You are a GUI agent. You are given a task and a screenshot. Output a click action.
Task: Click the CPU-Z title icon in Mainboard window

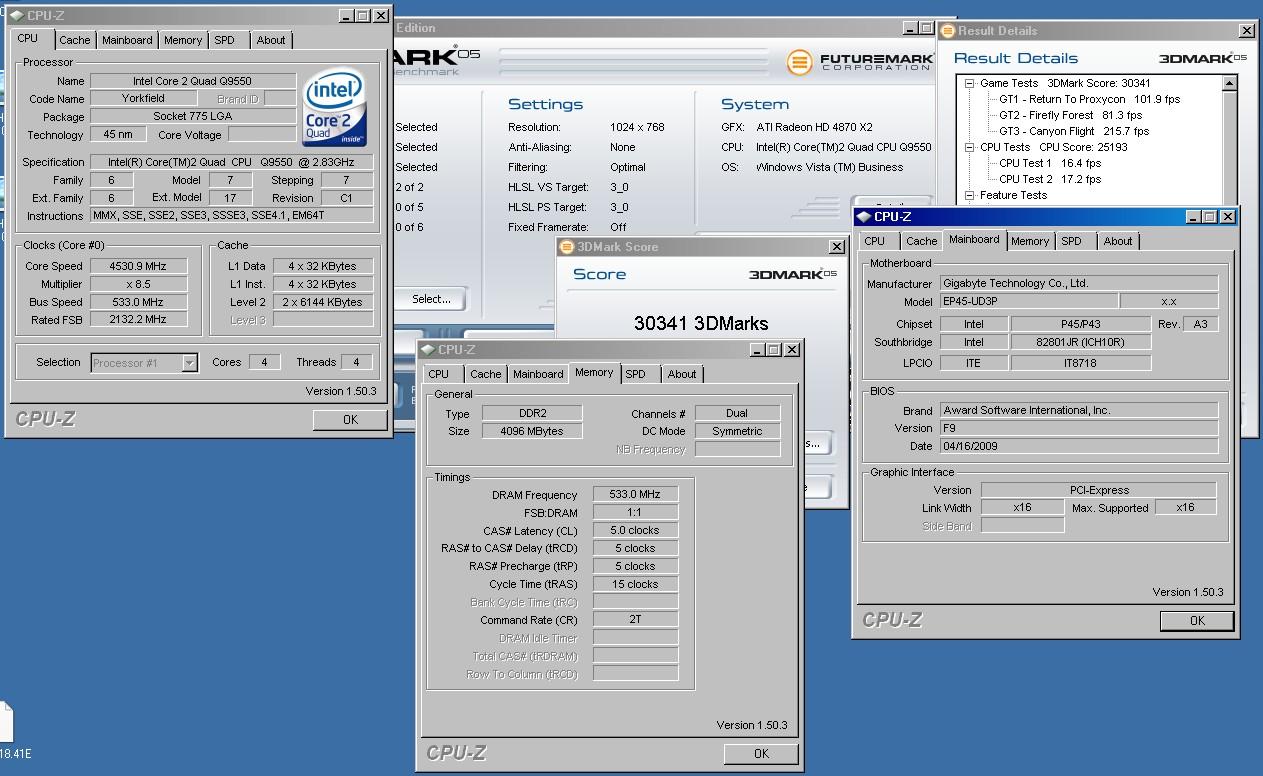(864, 217)
